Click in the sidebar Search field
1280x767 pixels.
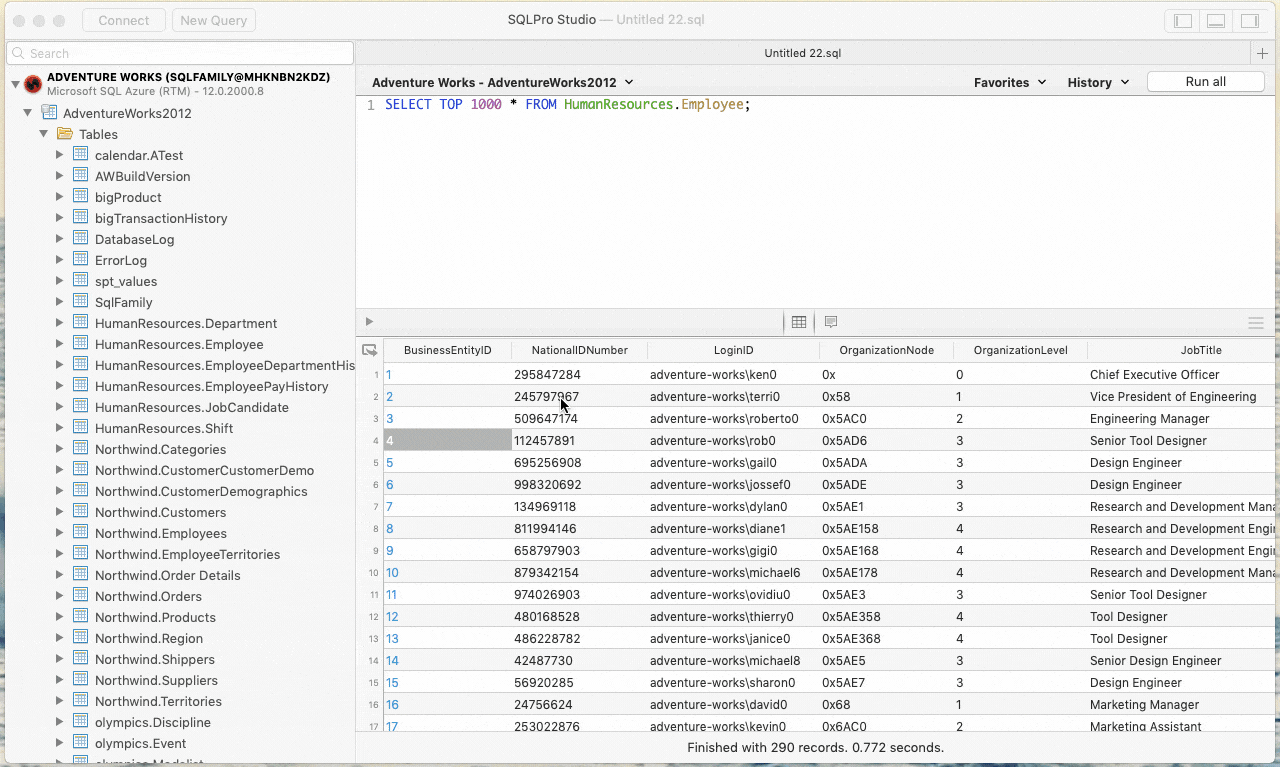click(180, 53)
